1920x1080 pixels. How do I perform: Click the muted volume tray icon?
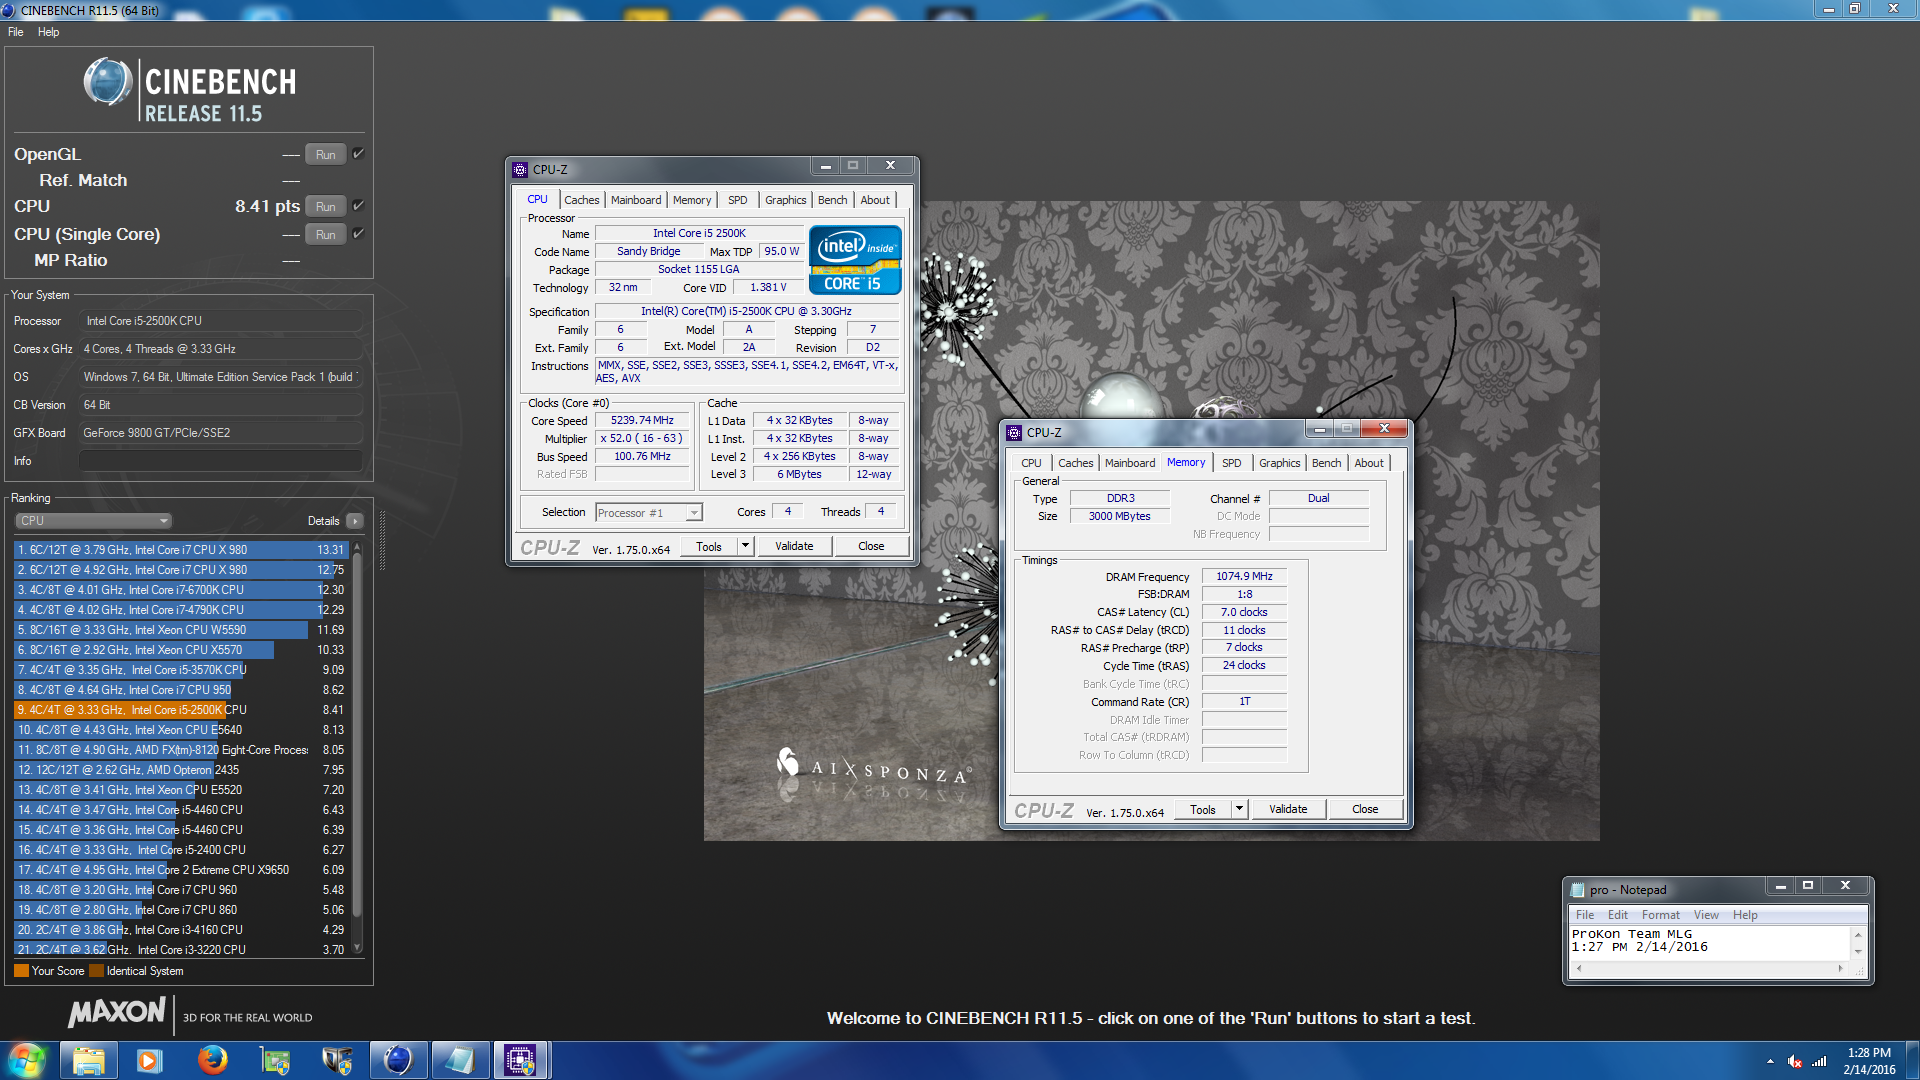(1795, 1061)
